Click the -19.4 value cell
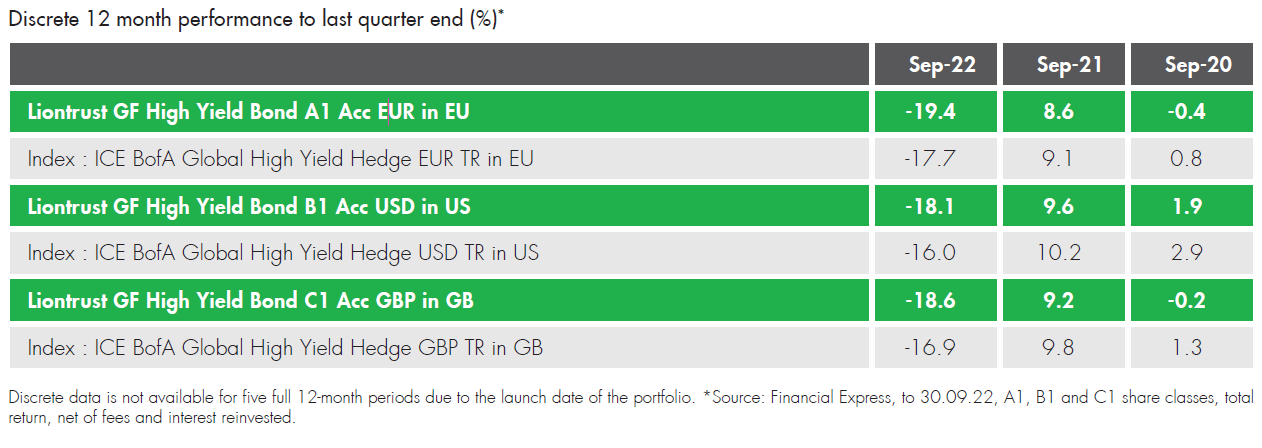Image resolution: width=1262 pixels, height=448 pixels. (935, 112)
